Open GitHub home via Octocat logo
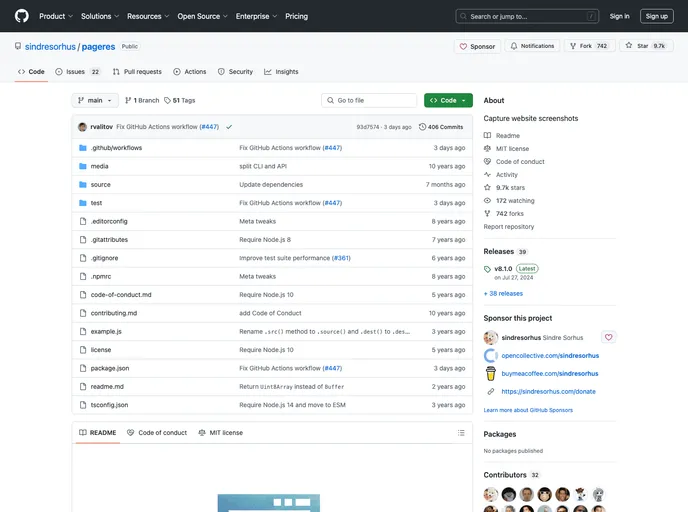Image resolution: width=688 pixels, height=512 pixels. pos(22,16)
